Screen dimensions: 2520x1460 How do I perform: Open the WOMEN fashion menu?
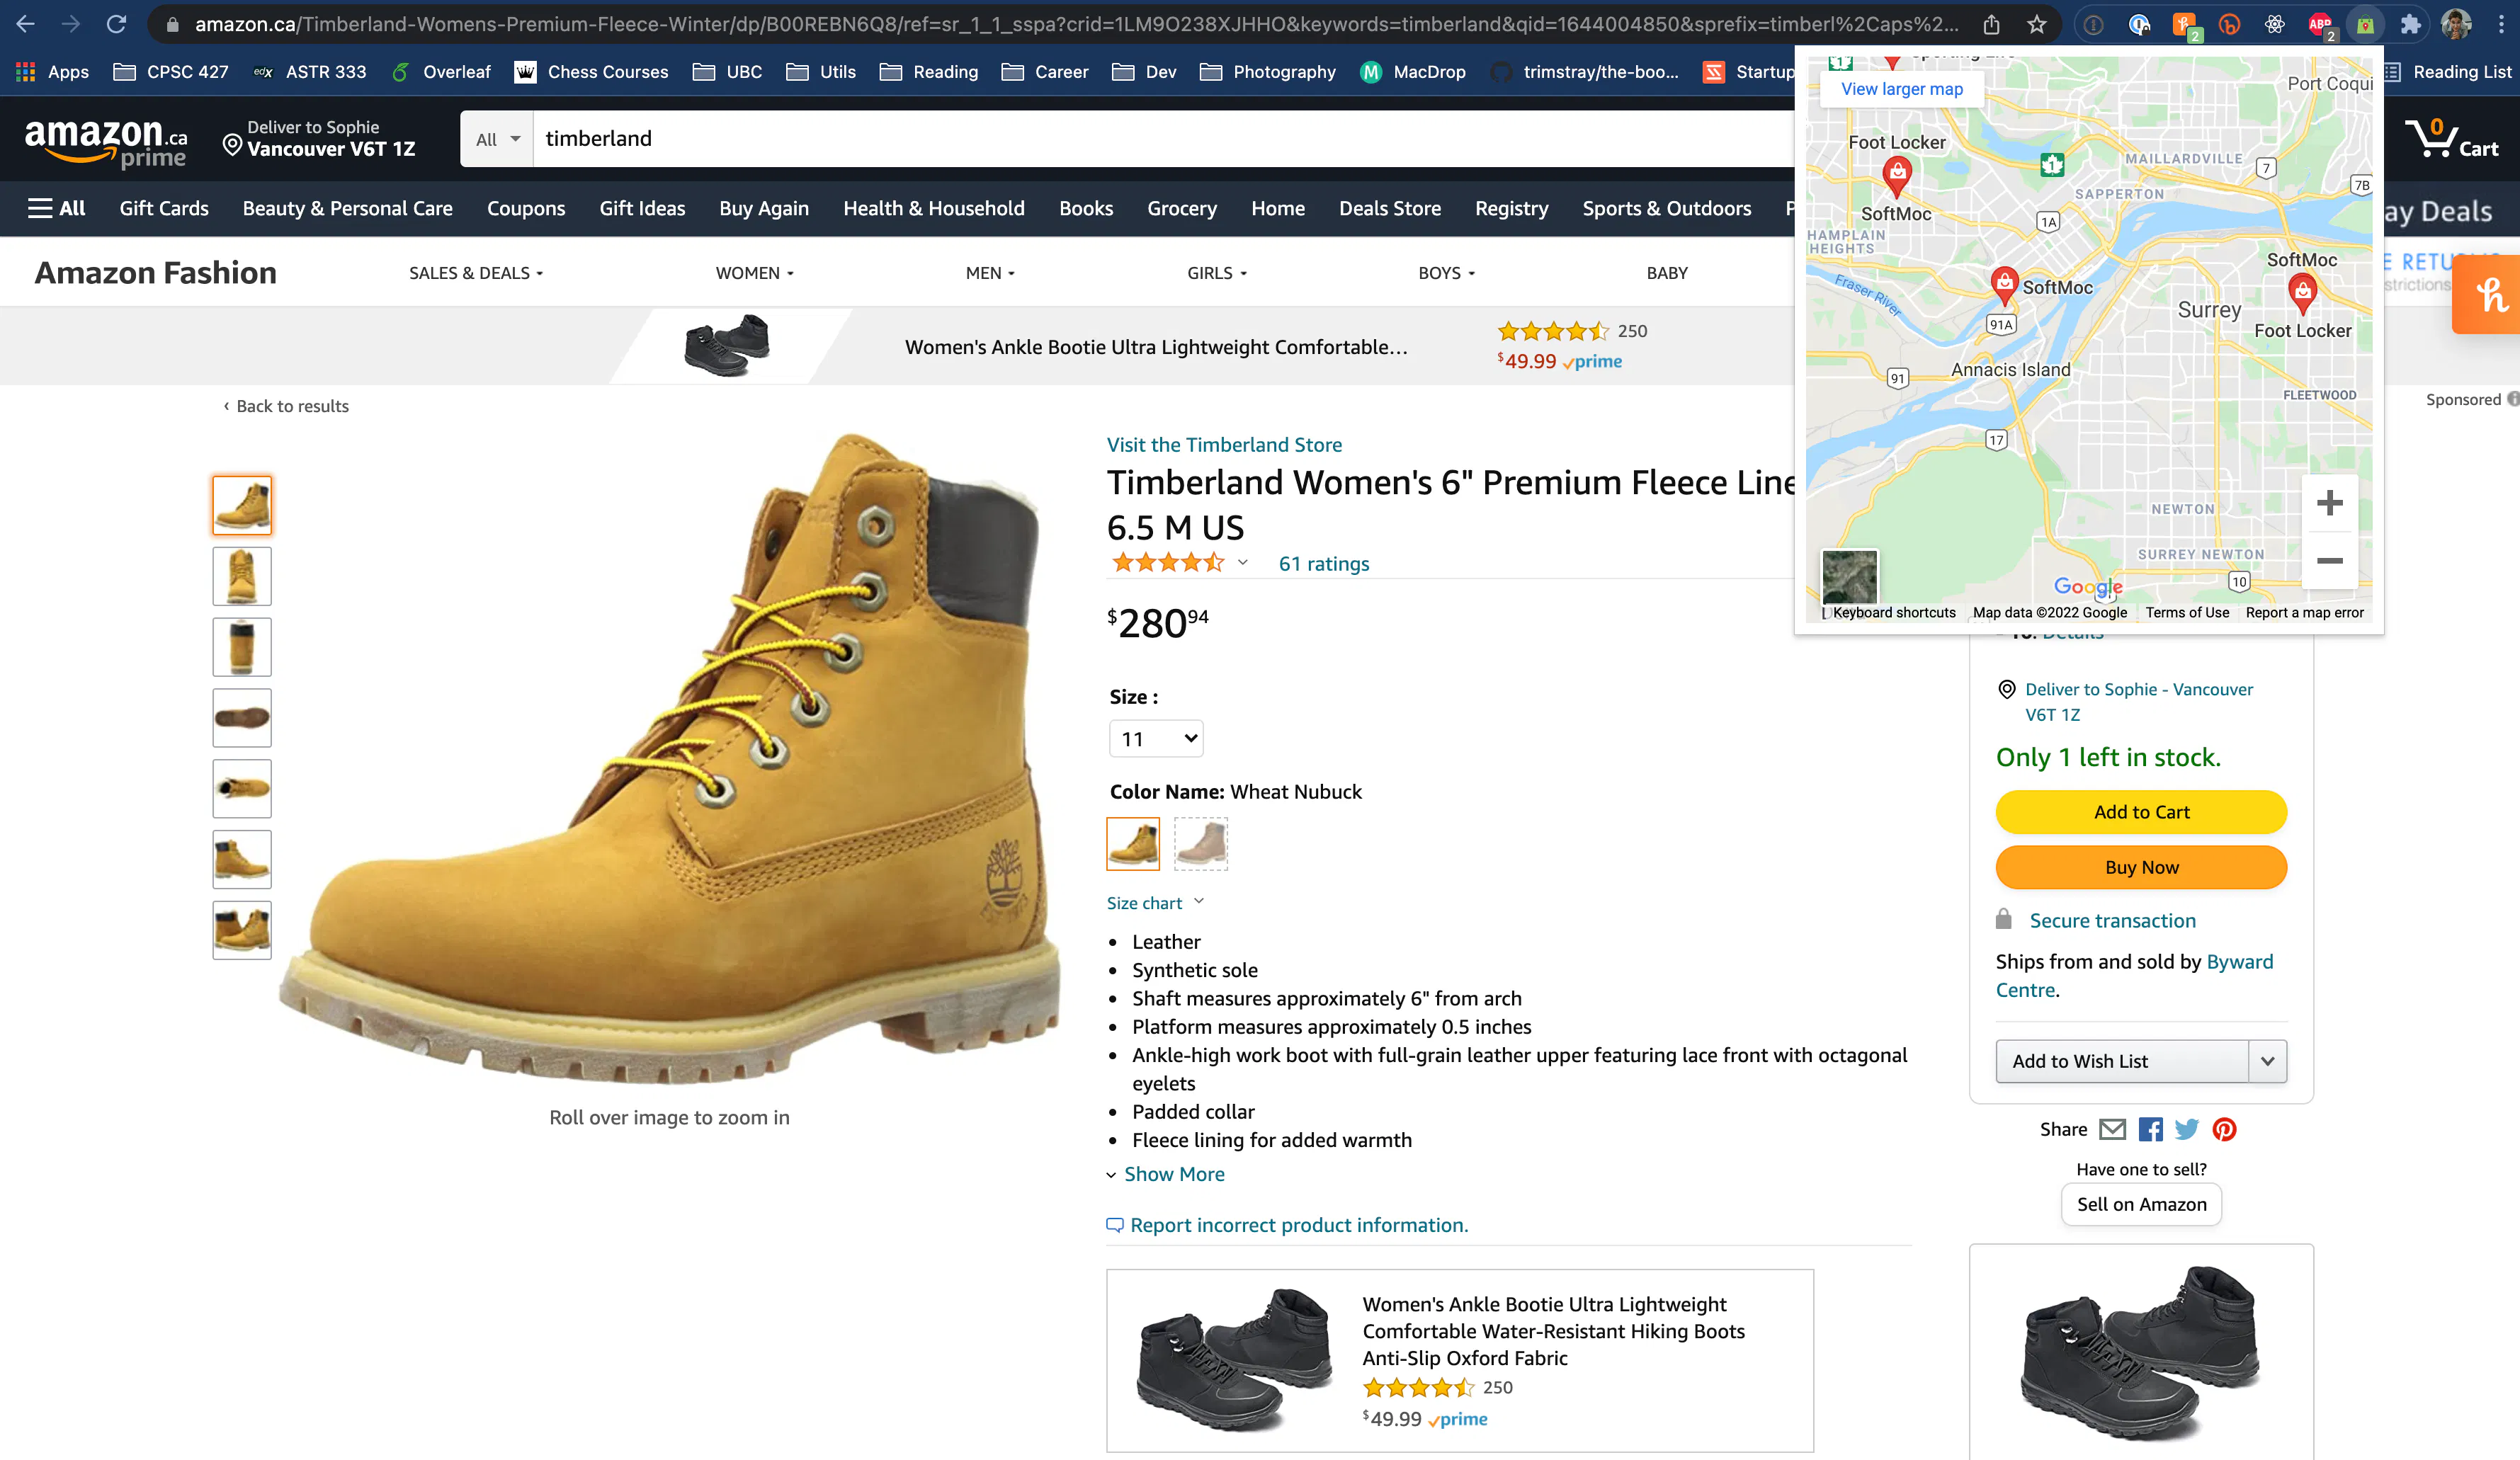(x=754, y=273)
